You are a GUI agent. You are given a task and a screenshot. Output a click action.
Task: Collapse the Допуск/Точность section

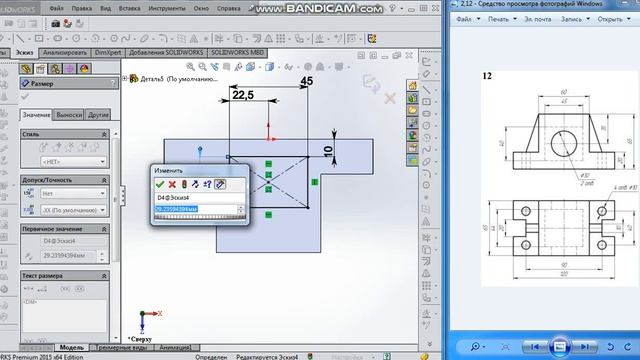click(x=104, y=180)
